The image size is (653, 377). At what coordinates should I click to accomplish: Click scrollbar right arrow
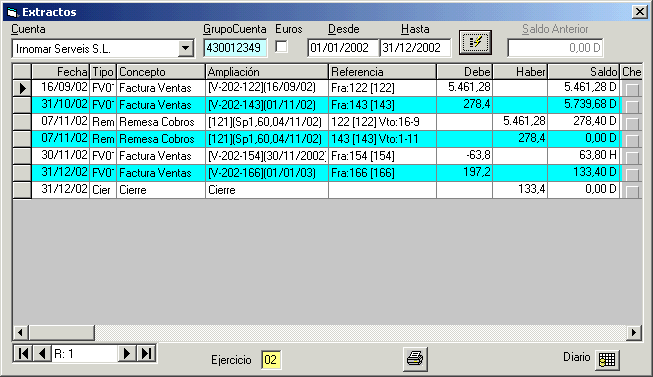coord(633,332)
